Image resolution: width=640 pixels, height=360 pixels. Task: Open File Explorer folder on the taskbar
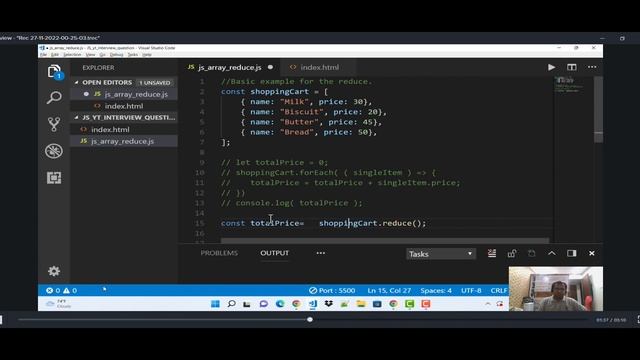point(361,304)
